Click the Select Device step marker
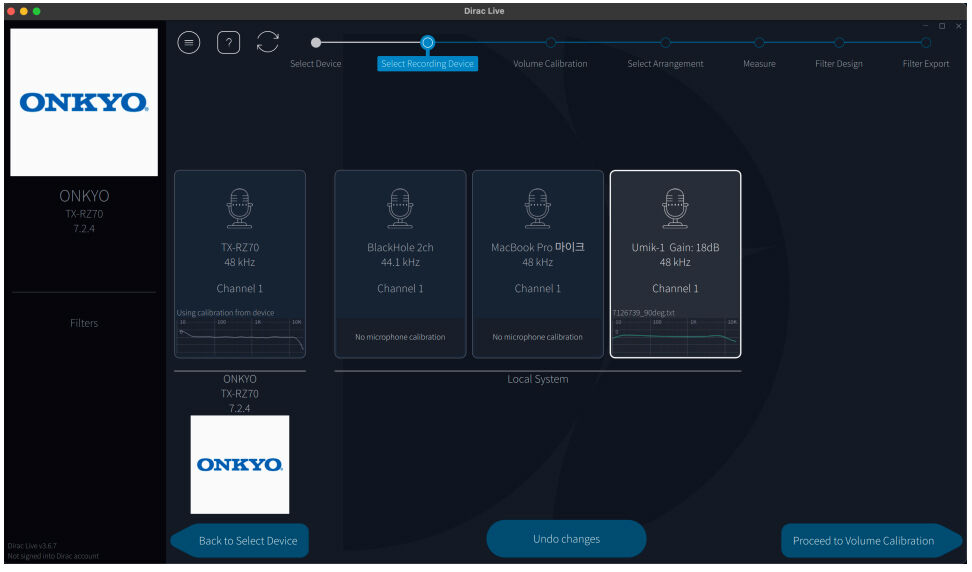This screenshot has height=572, width=972. 316,43
